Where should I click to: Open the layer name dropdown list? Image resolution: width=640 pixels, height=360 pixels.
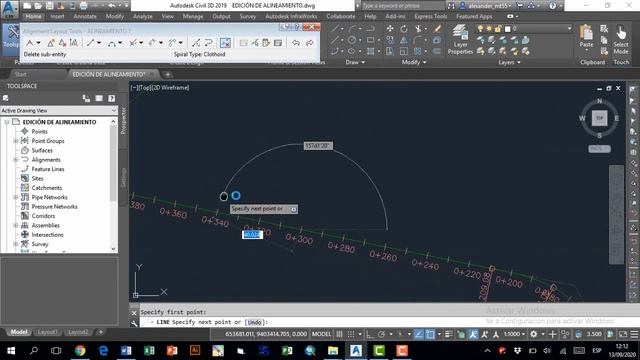[570, 29]
